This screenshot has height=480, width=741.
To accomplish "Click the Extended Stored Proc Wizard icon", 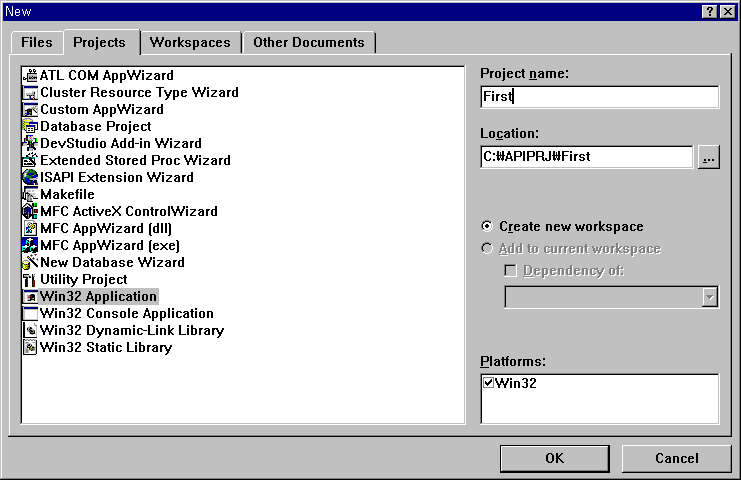I will tap(30, 161).
